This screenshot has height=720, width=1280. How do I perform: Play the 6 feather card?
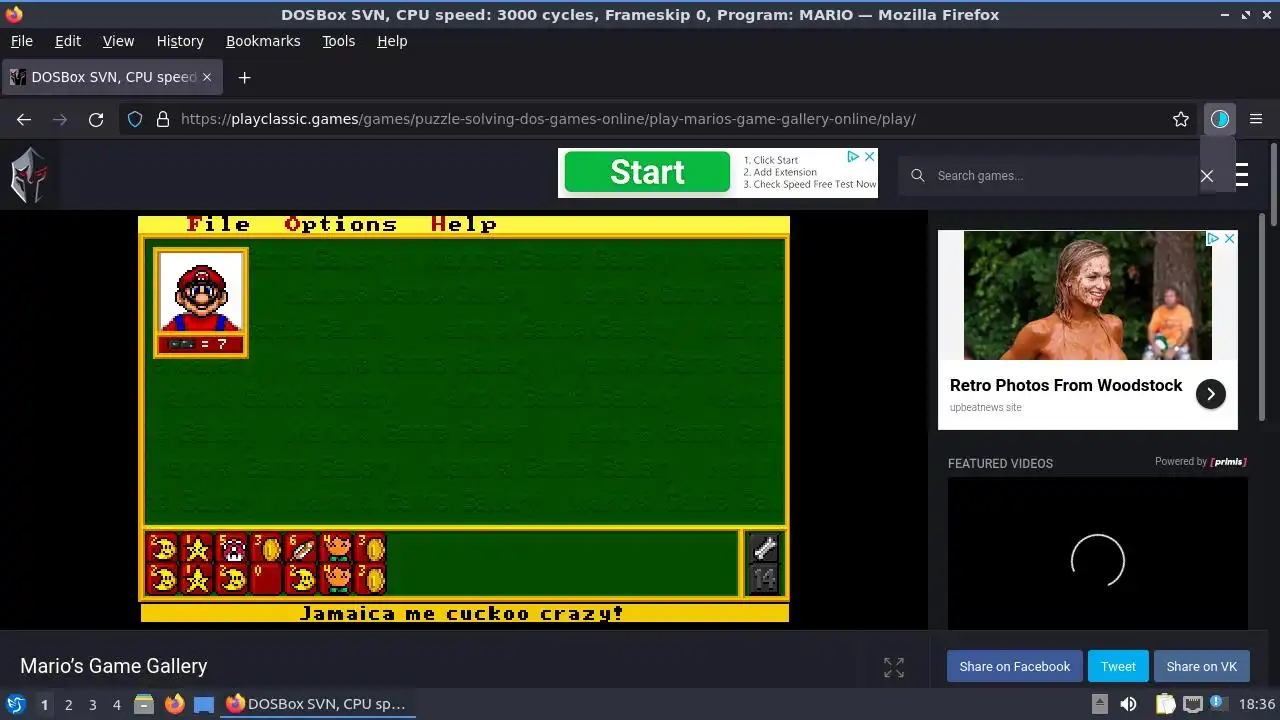click(301, 548)
